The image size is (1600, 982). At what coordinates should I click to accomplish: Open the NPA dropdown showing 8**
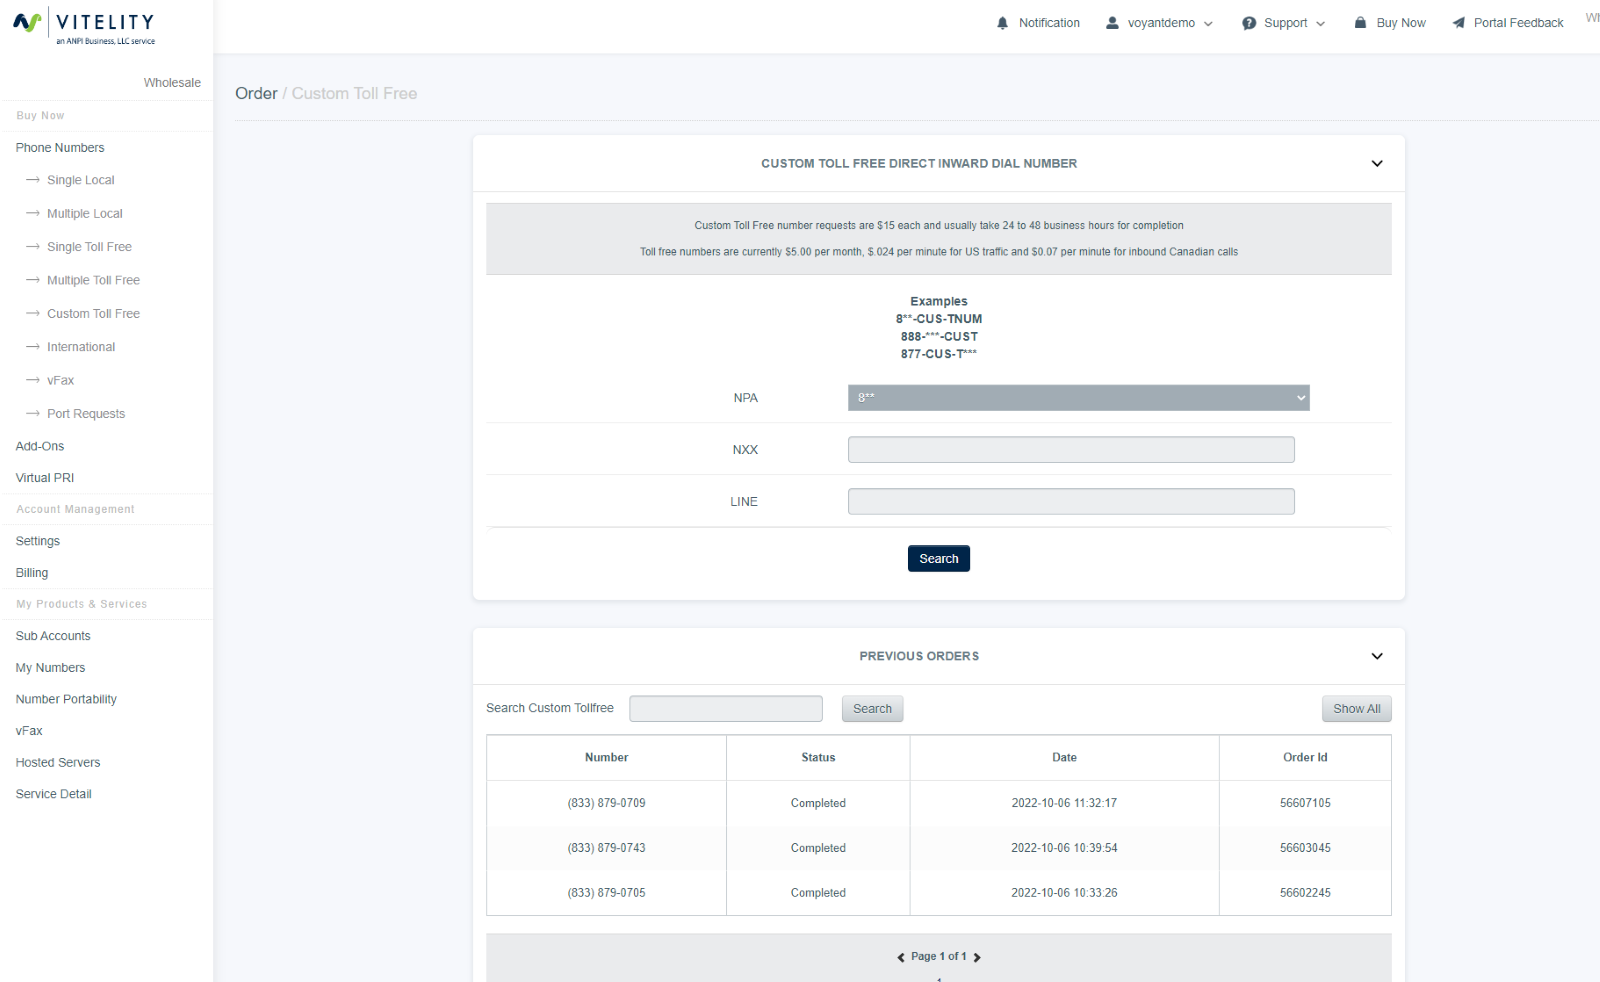tap(1078, 397)
